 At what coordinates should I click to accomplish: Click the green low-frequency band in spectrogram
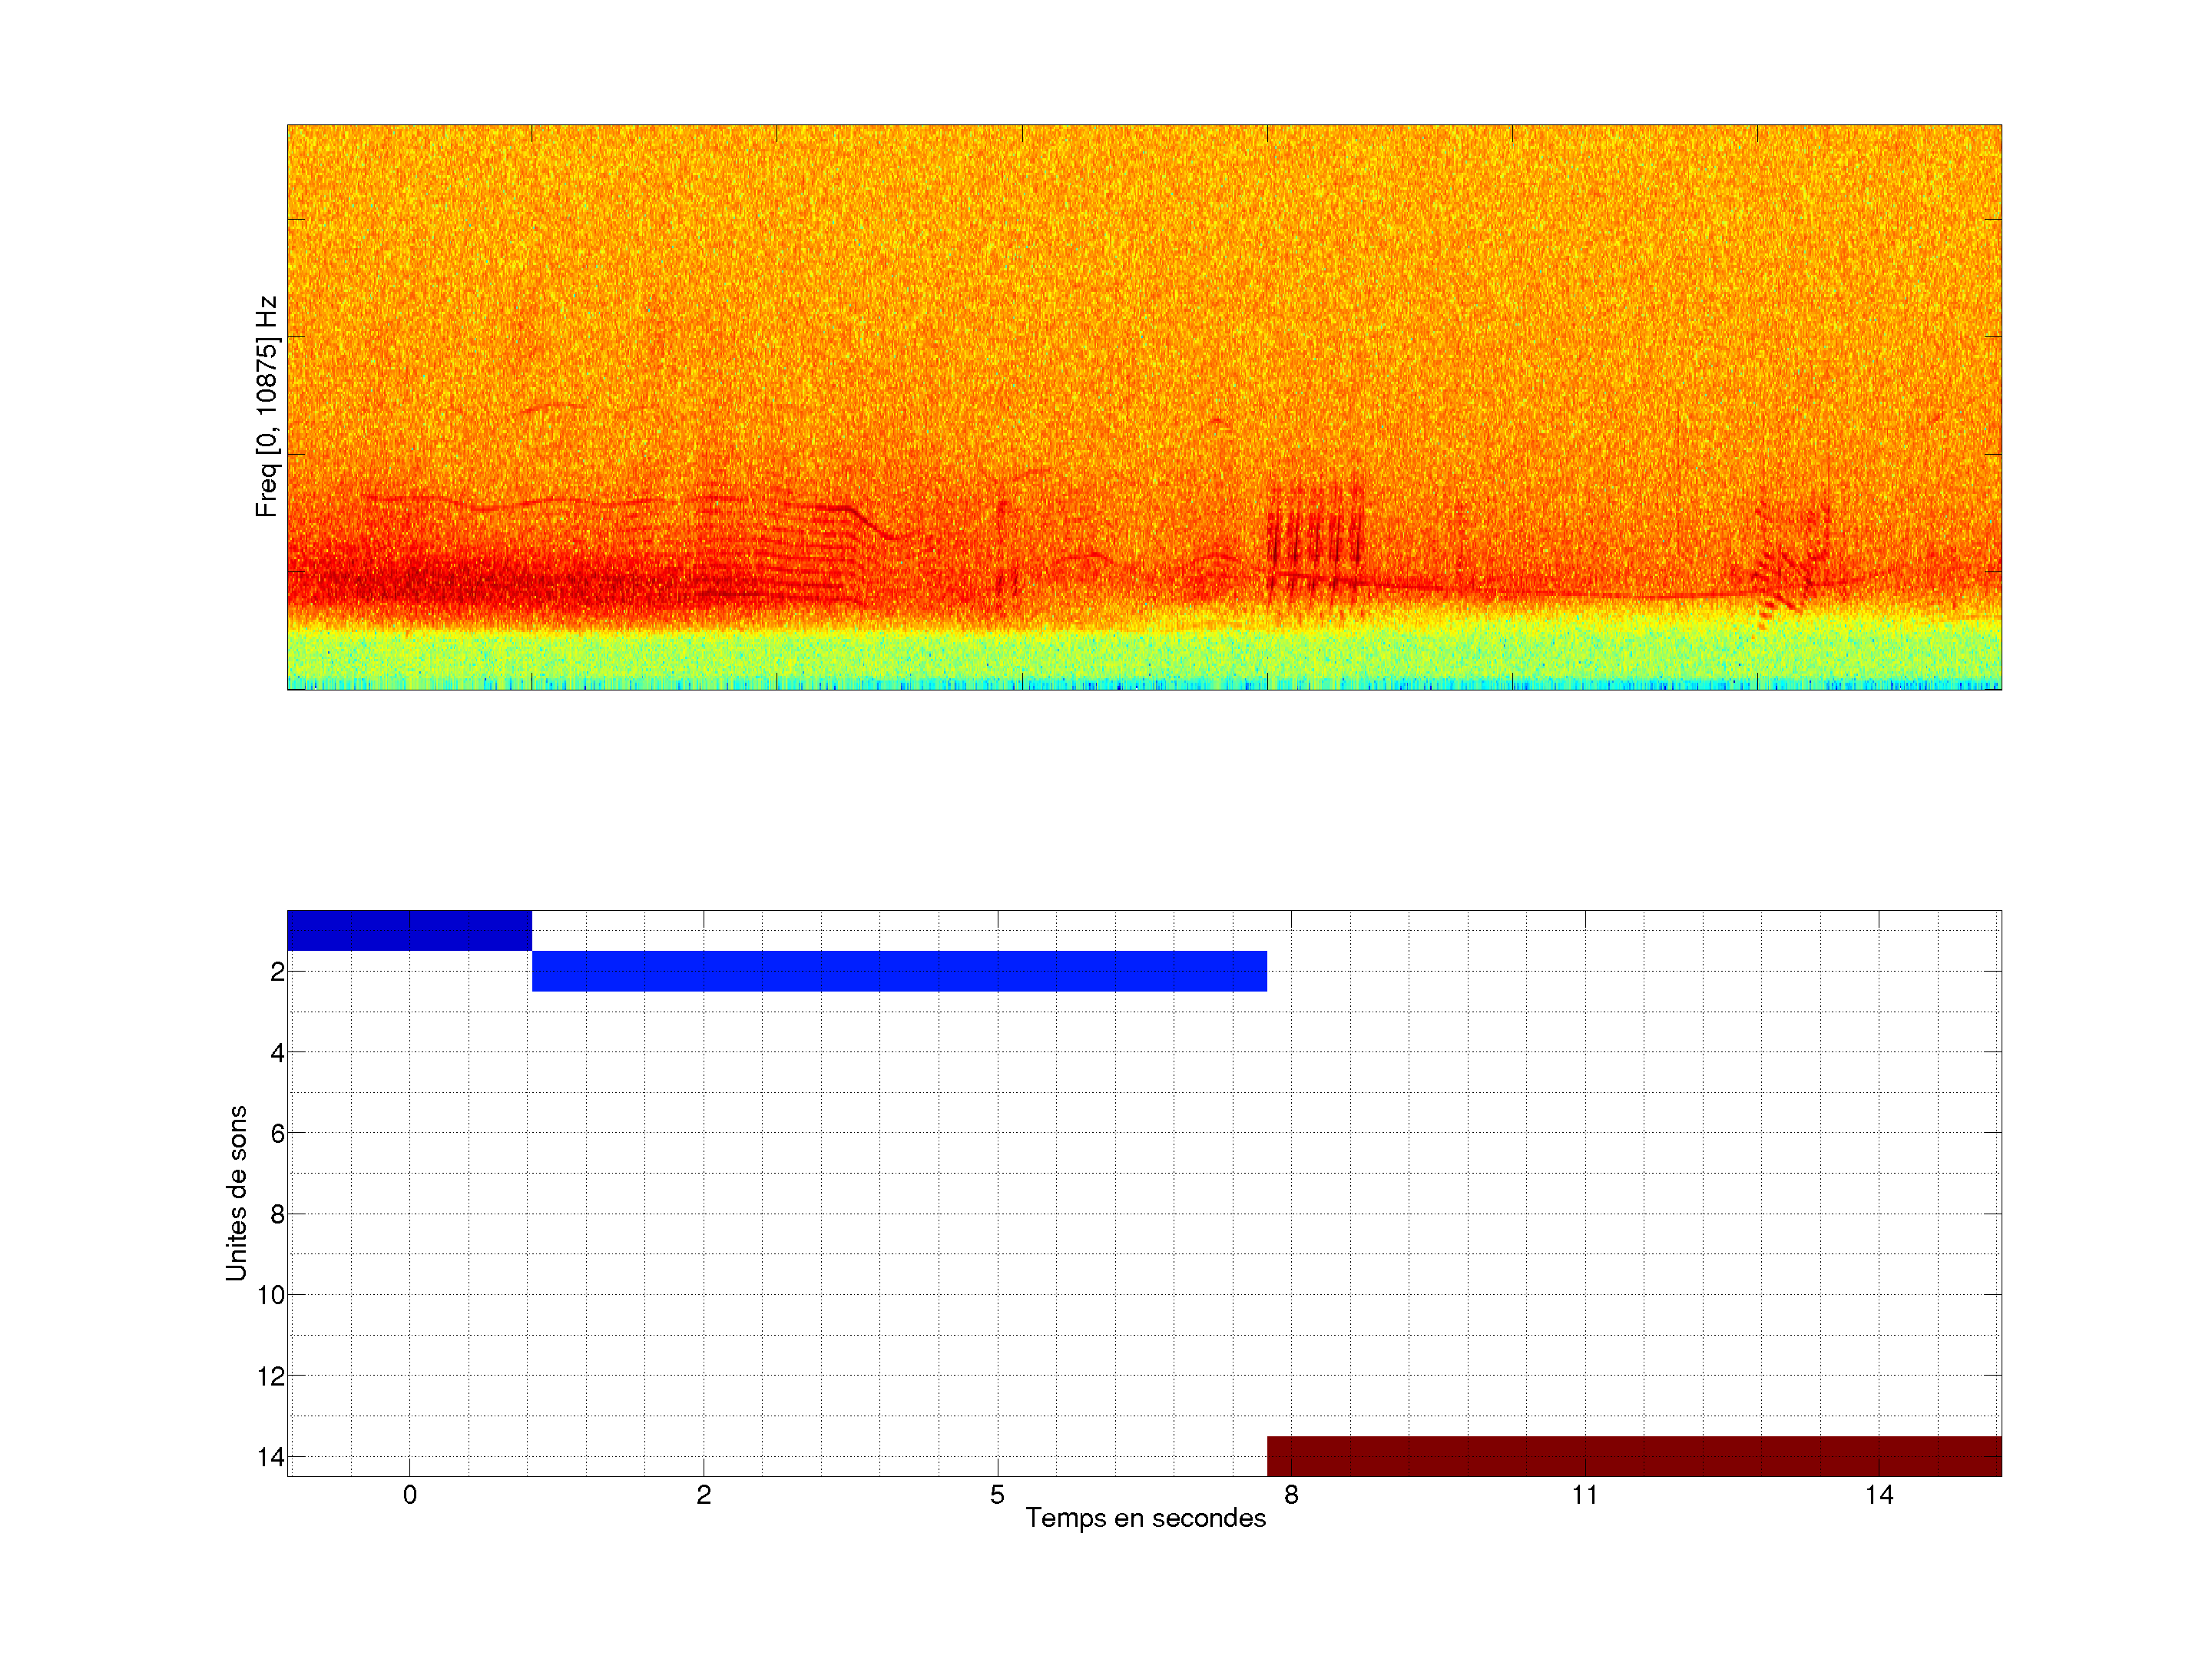coord(1144,655)
